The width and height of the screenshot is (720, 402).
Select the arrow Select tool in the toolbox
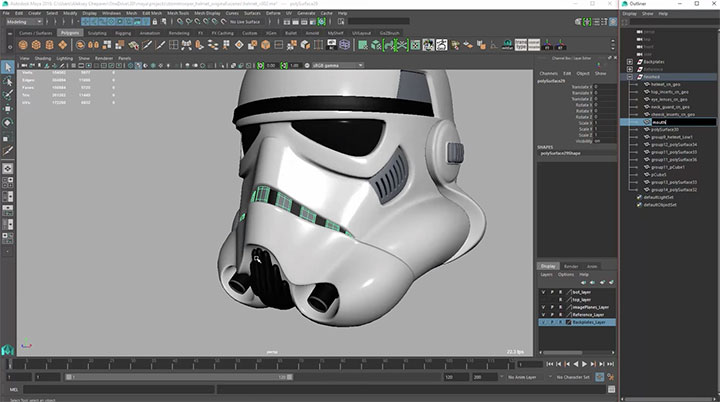click(x=7, y=67)
